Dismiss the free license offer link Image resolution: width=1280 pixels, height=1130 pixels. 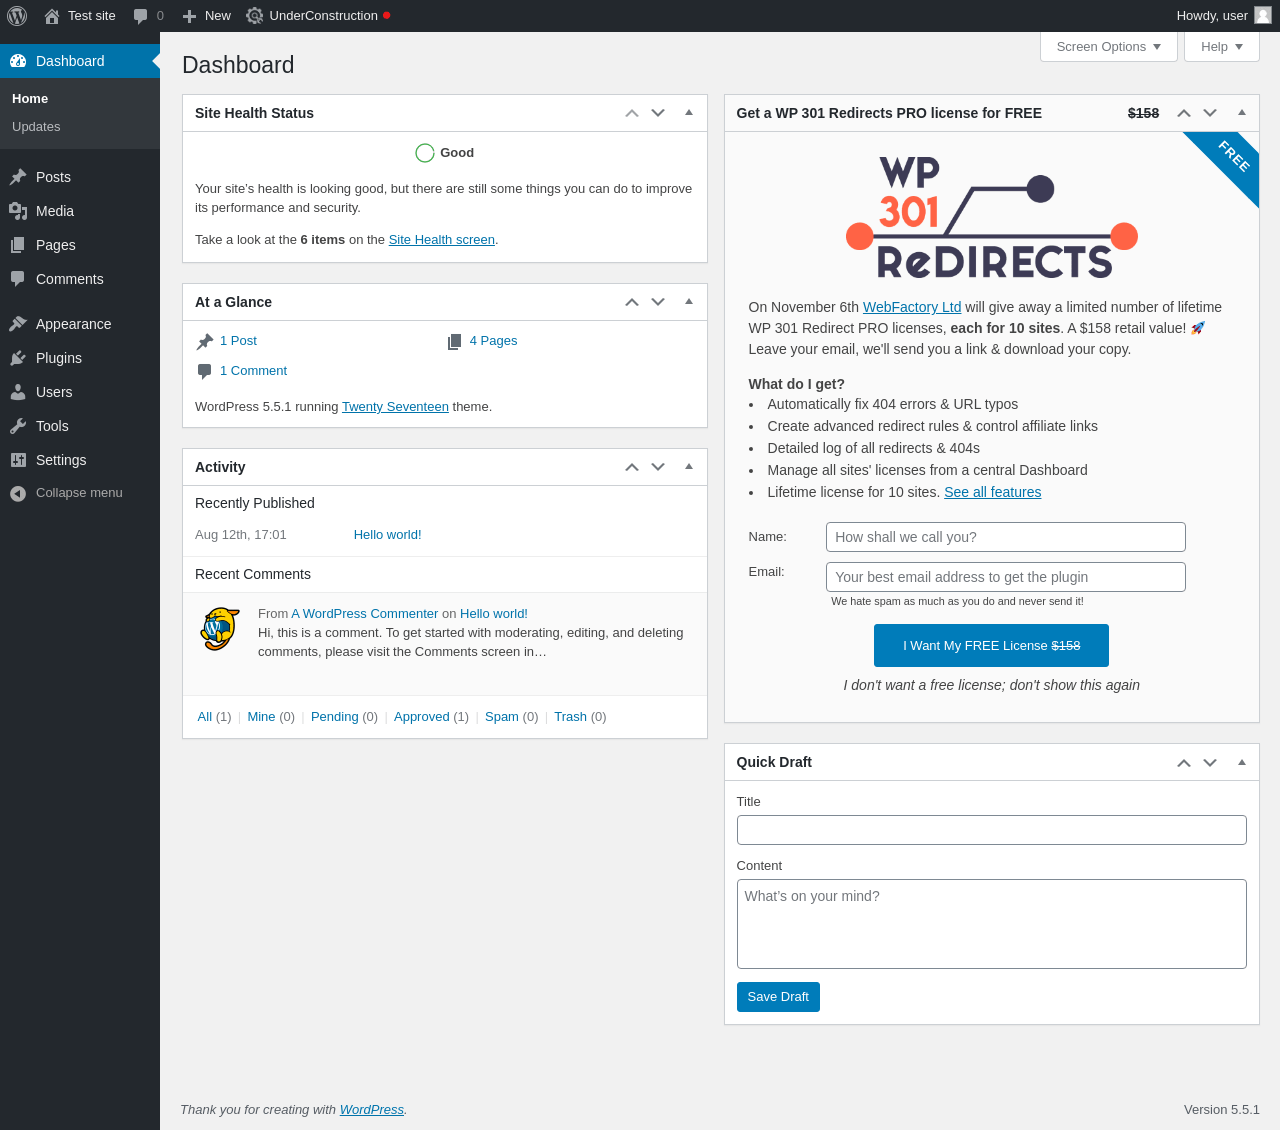[x=991, y=685]
